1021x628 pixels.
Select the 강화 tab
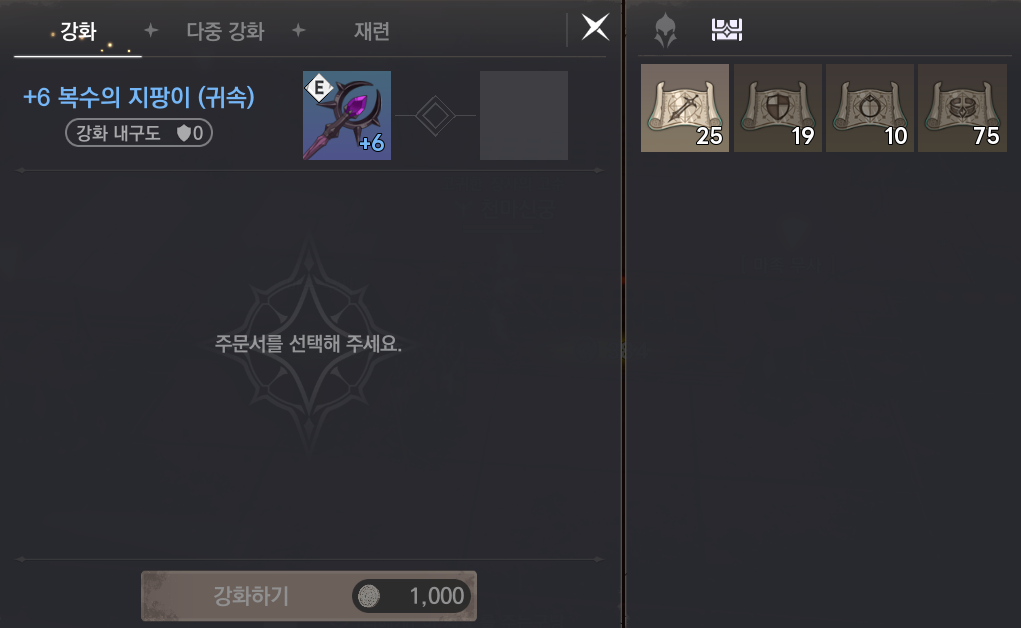pos(78,31)
